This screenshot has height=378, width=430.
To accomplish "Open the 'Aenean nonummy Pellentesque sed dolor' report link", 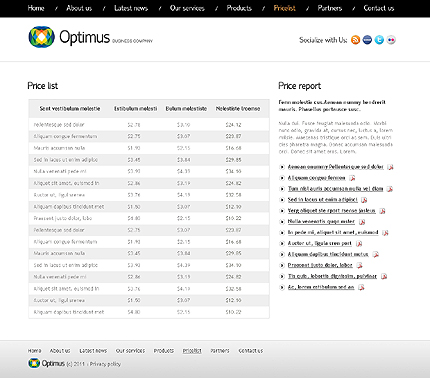I will [336, 167].
